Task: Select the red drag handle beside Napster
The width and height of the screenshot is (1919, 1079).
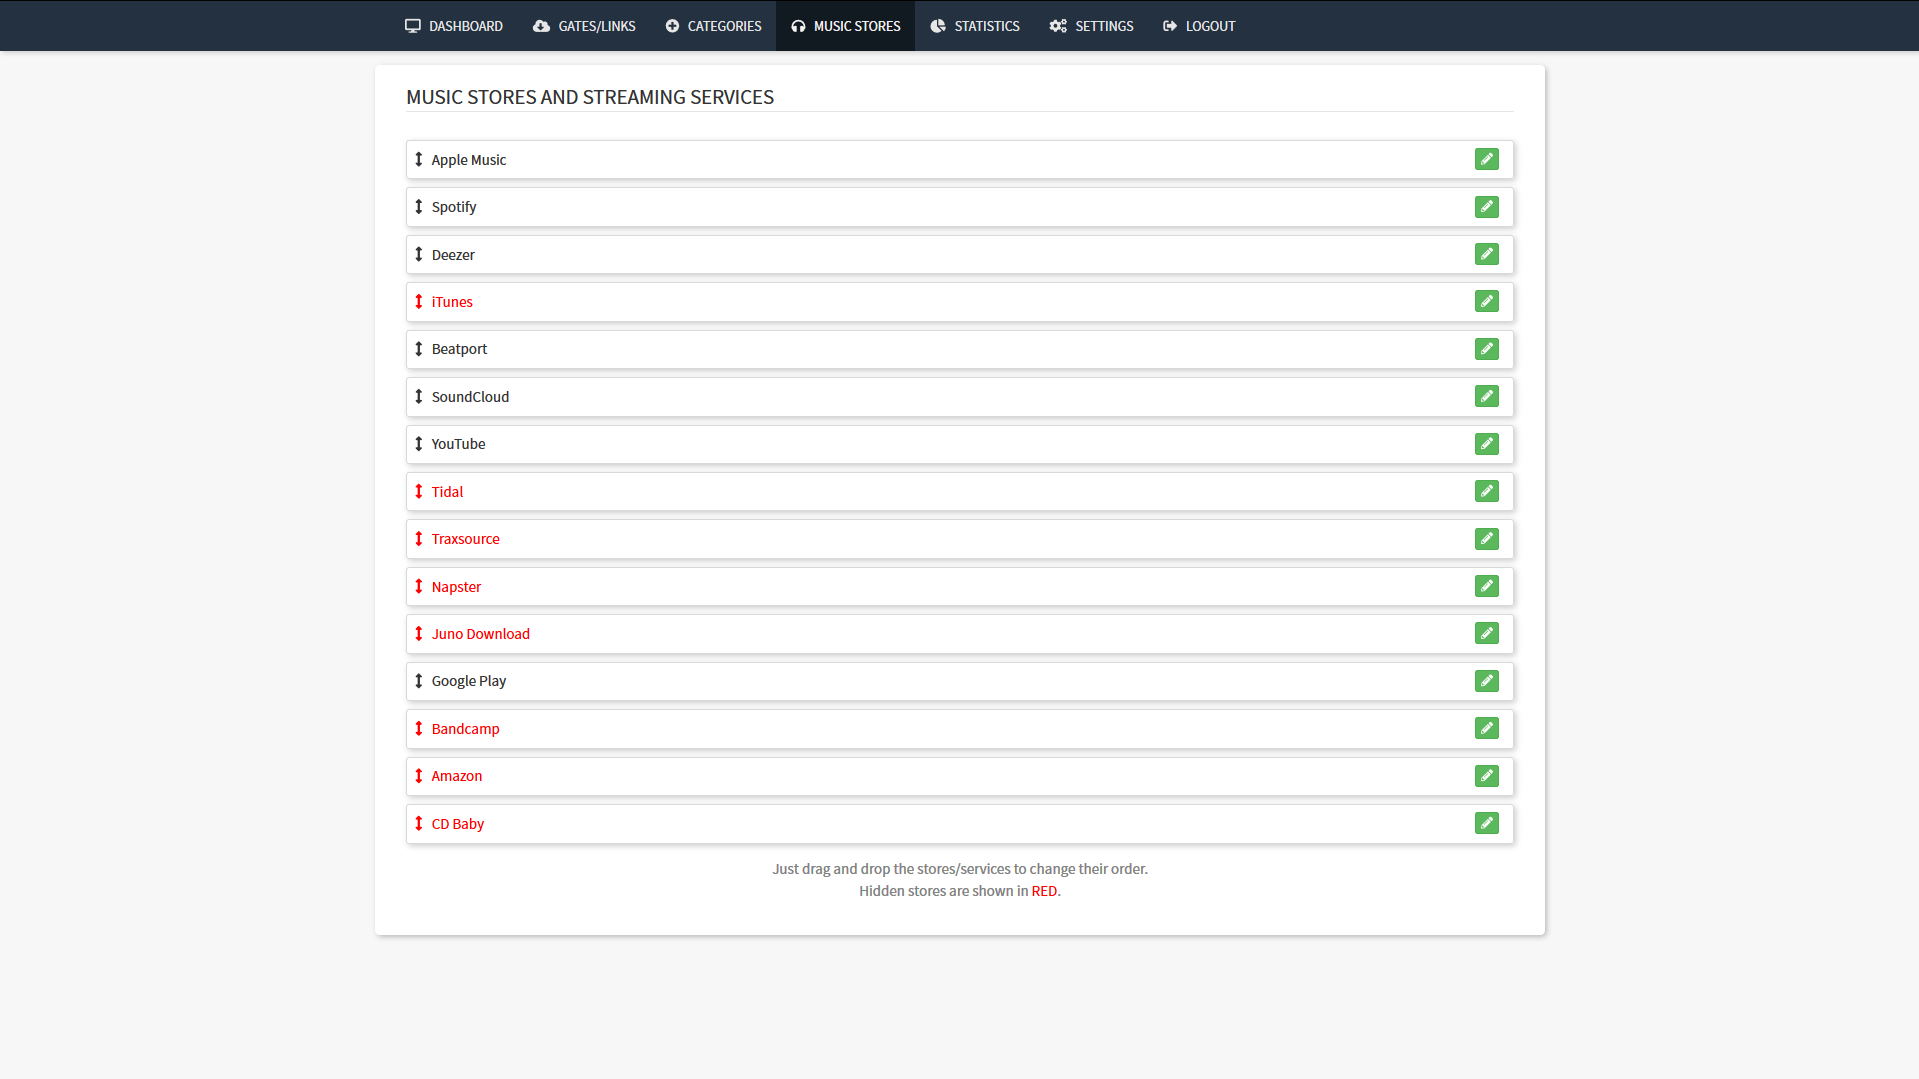Action: (x=418, y=586)
